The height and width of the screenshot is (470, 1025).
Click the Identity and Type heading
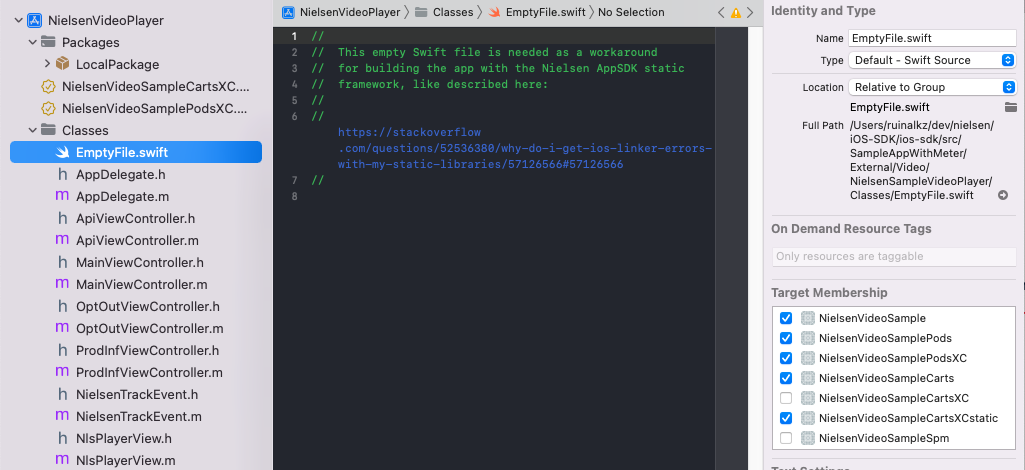click(x=824, y=11)
